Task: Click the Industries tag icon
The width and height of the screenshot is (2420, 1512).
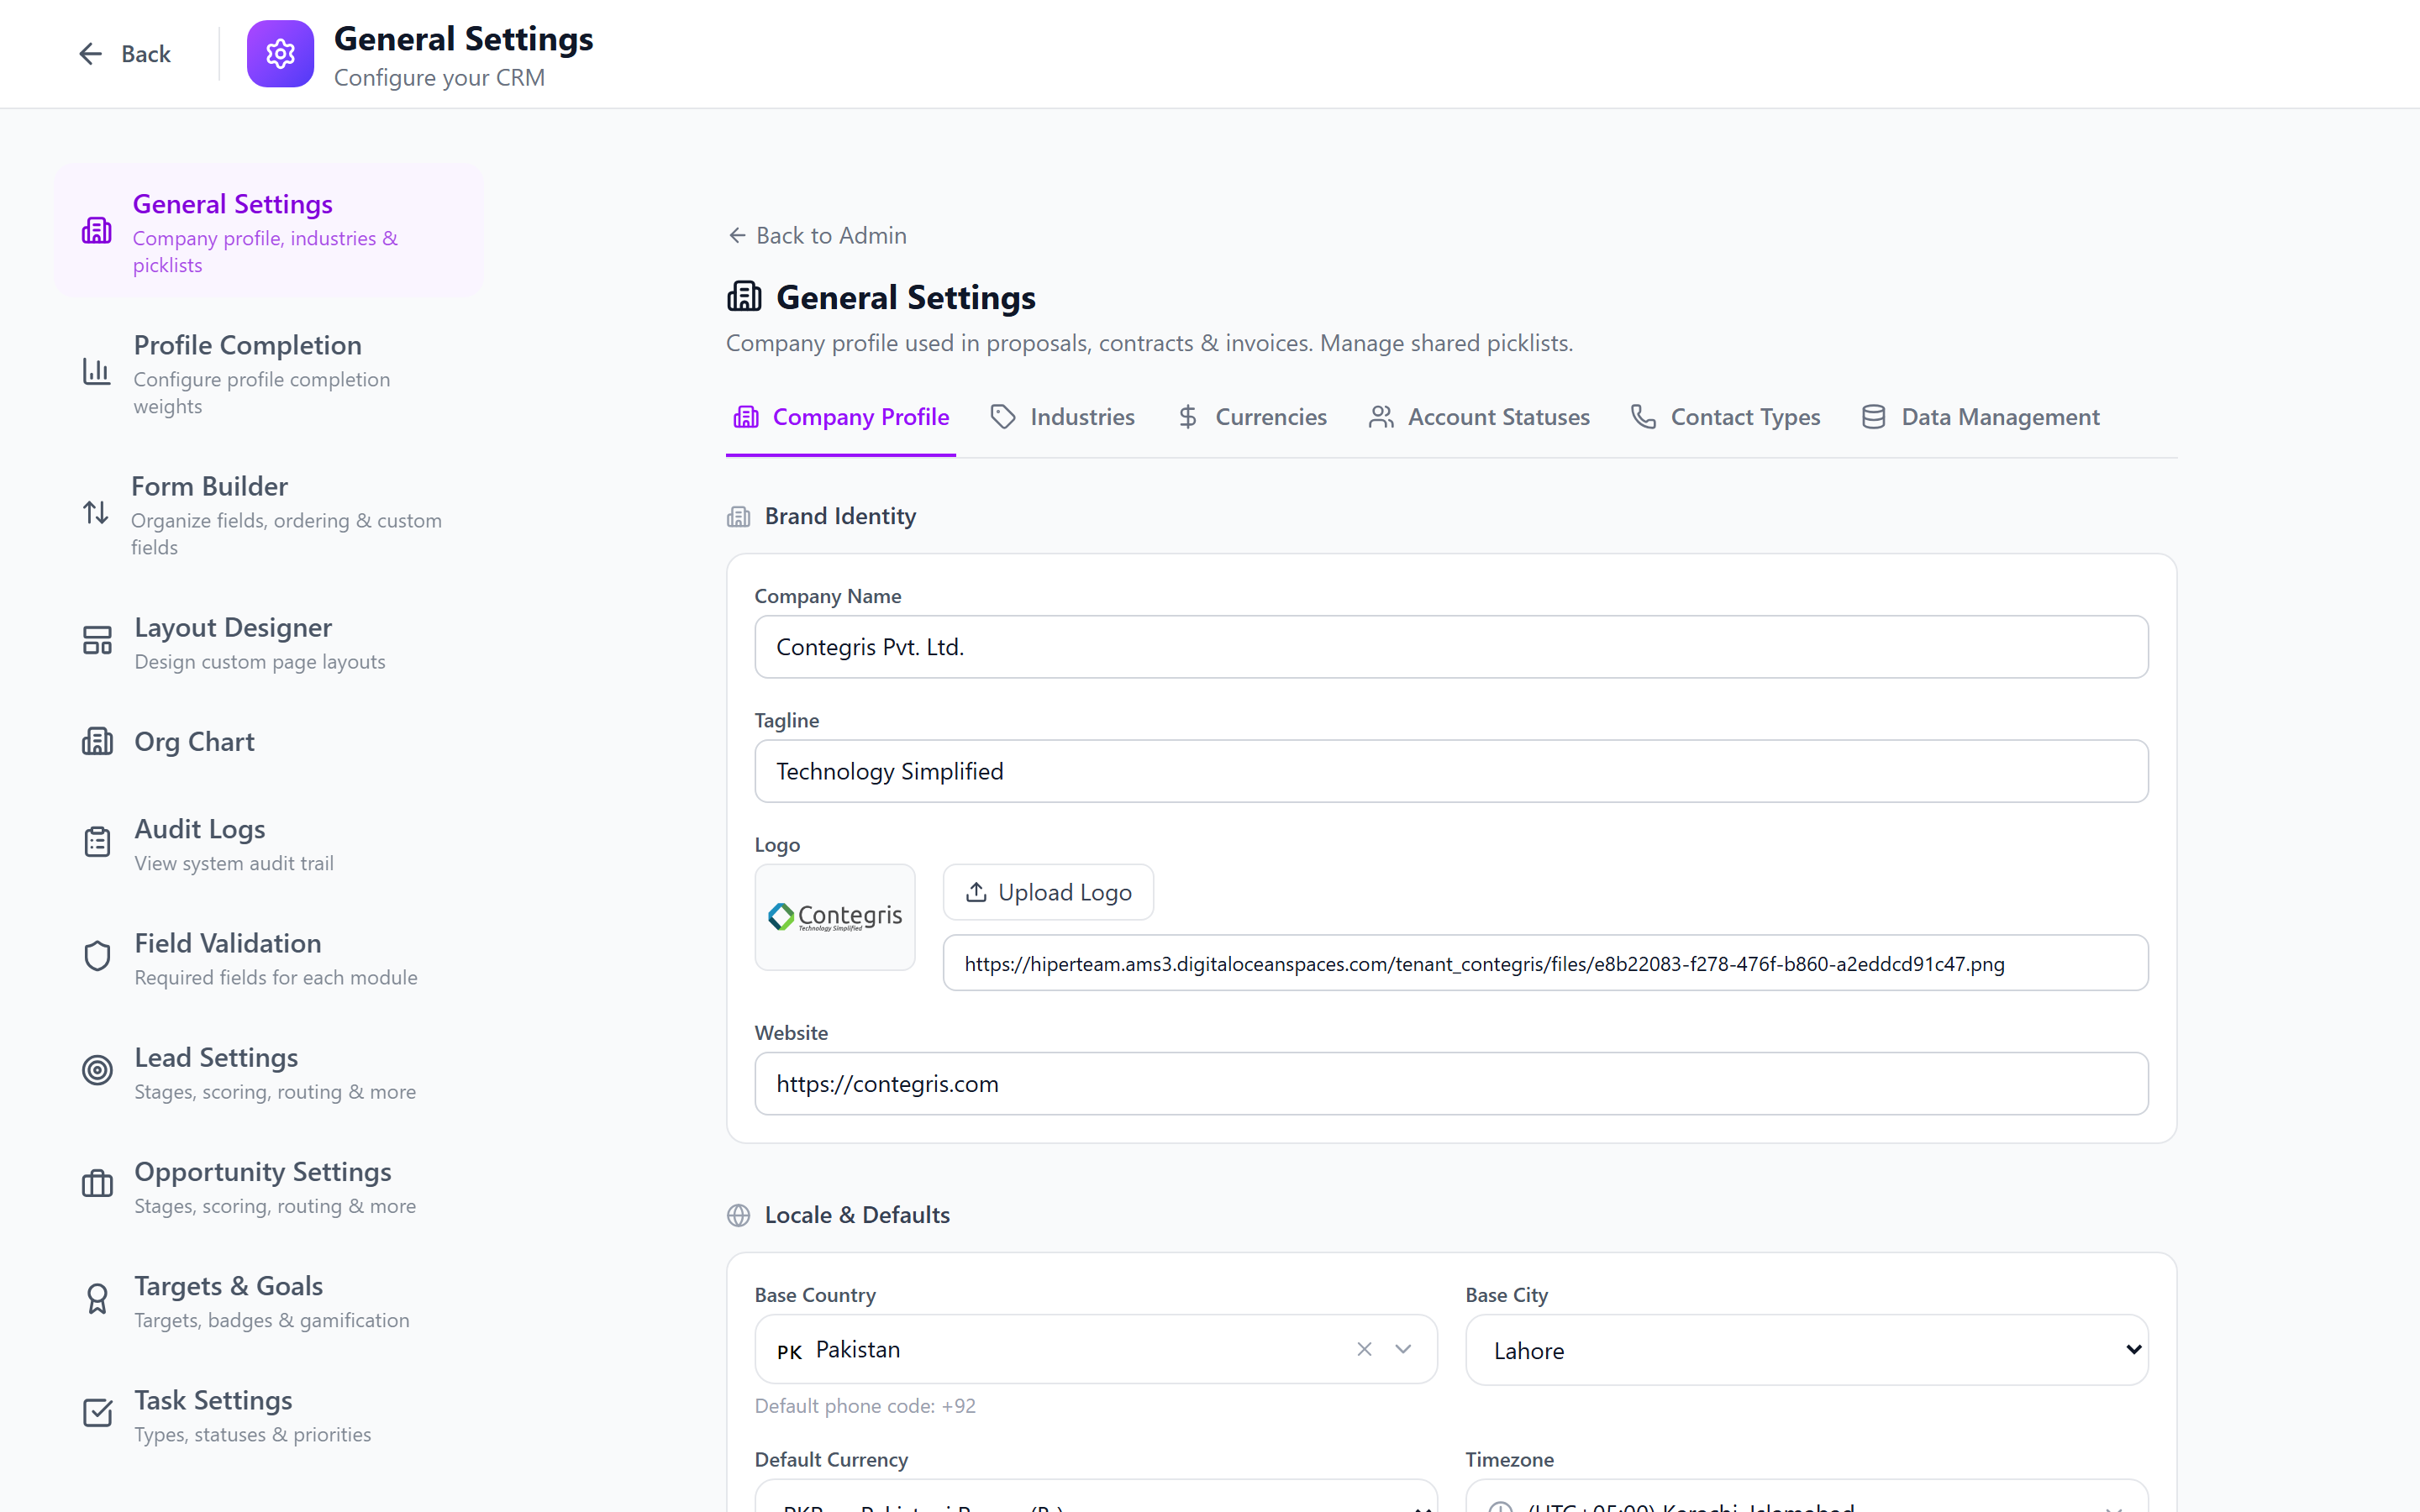Action: coord(1003,417)
